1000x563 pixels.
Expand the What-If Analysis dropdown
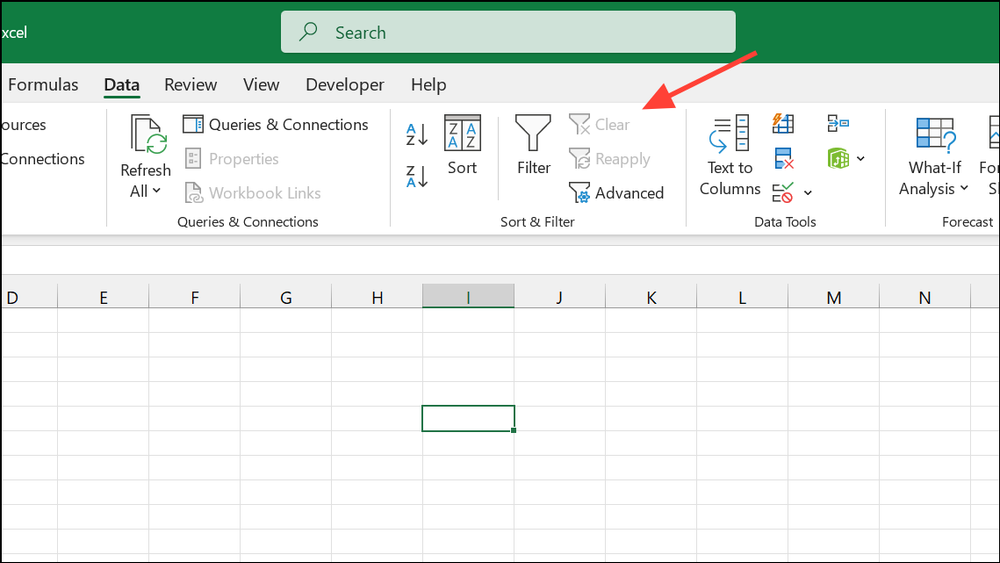click(964, 188)
